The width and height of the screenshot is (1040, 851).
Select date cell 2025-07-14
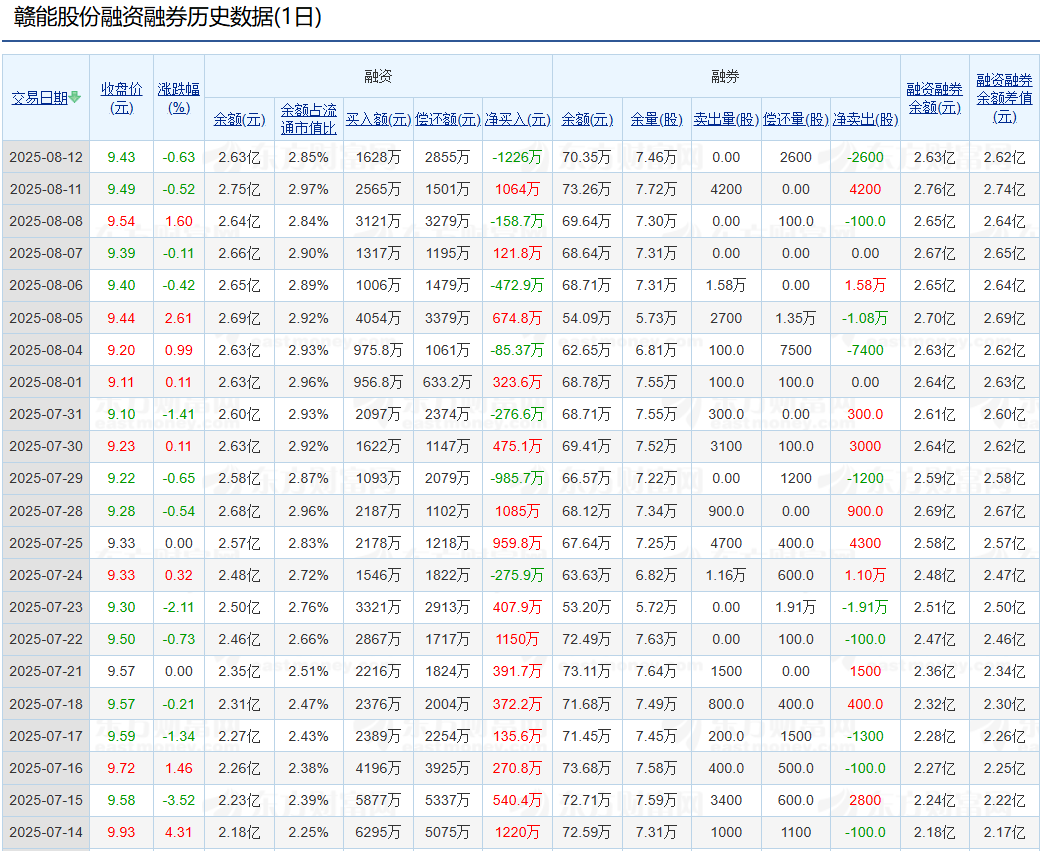point(46,832)
